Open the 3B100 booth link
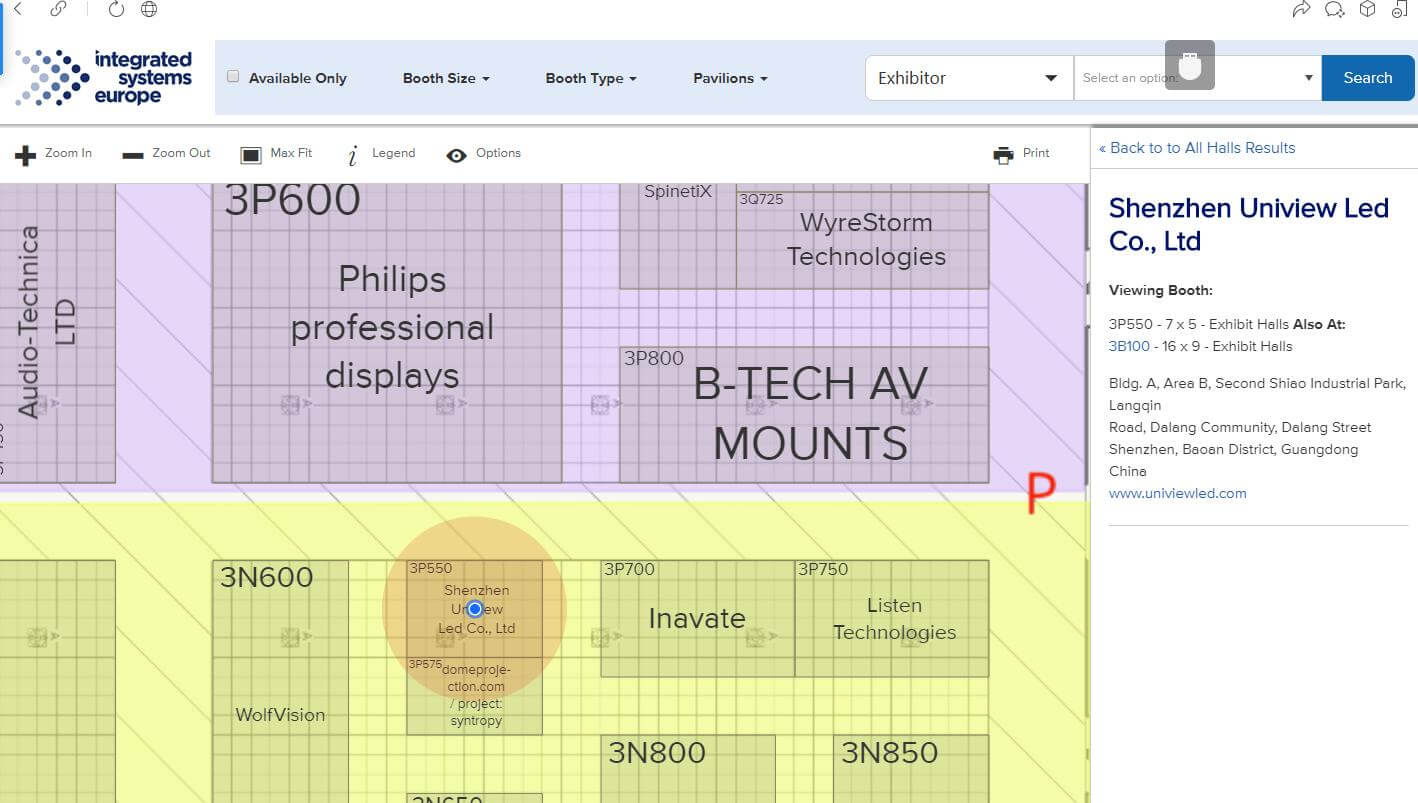The image size is (1418, 803). tap(1129, 347)
